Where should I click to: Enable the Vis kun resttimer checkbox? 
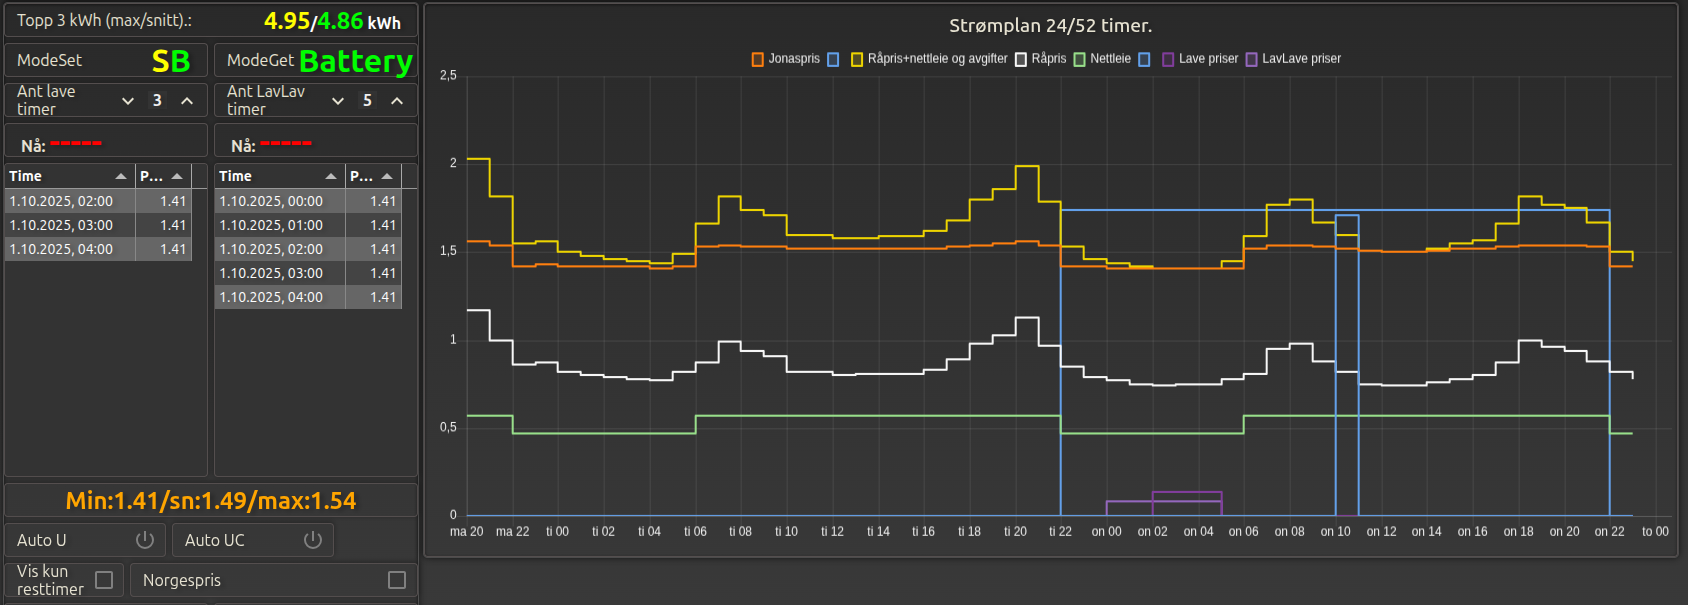pyautogui.click(x=104, y=580)
